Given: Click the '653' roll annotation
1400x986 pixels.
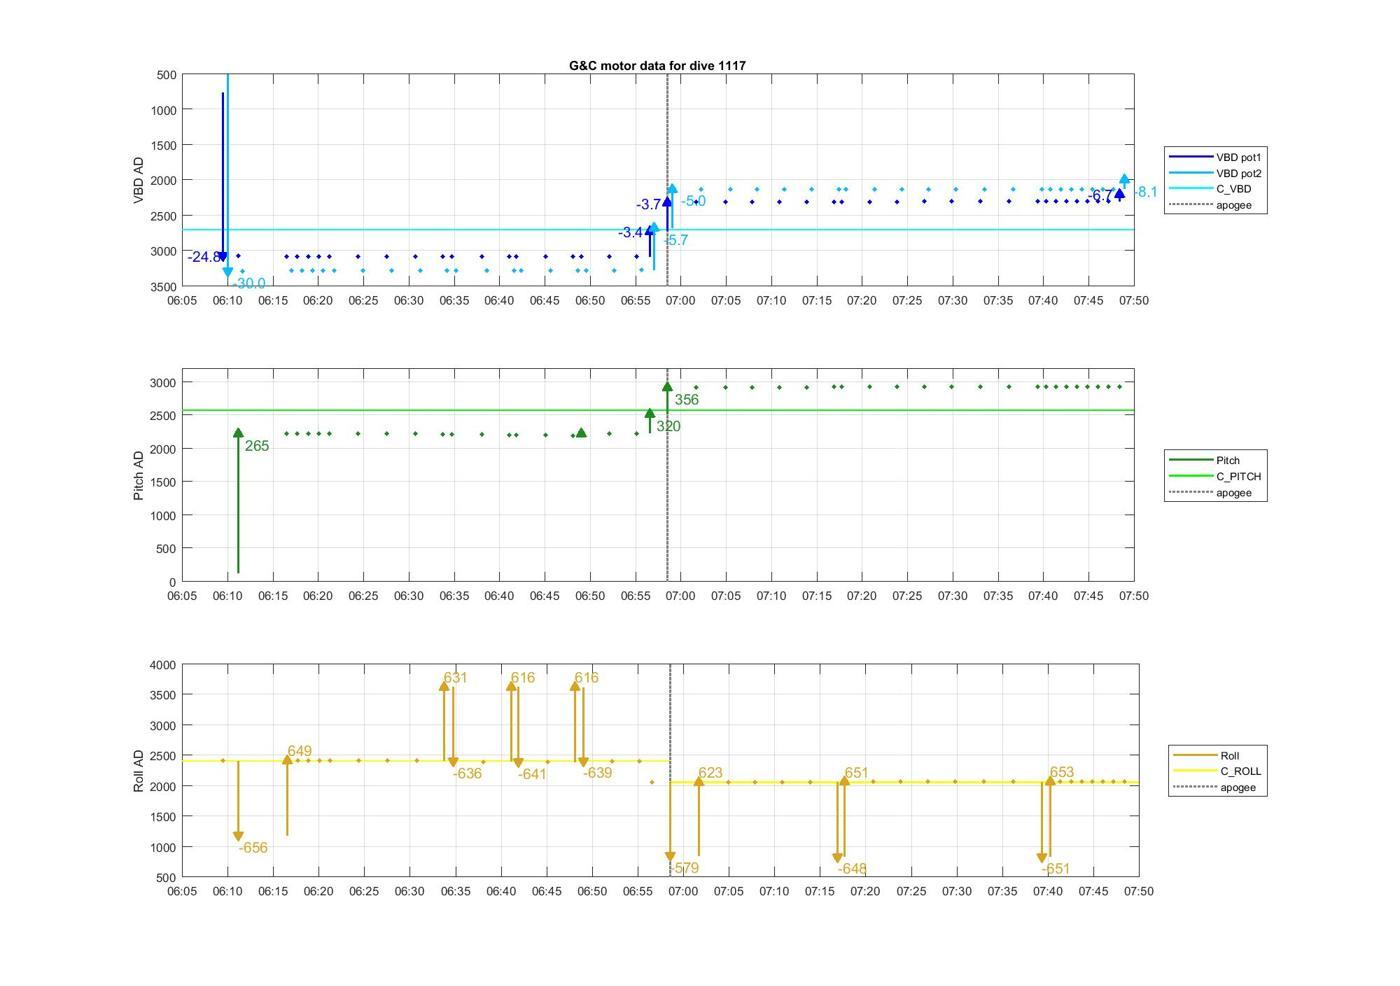Looking at the screenshot, I should (x=1062, y=772).
